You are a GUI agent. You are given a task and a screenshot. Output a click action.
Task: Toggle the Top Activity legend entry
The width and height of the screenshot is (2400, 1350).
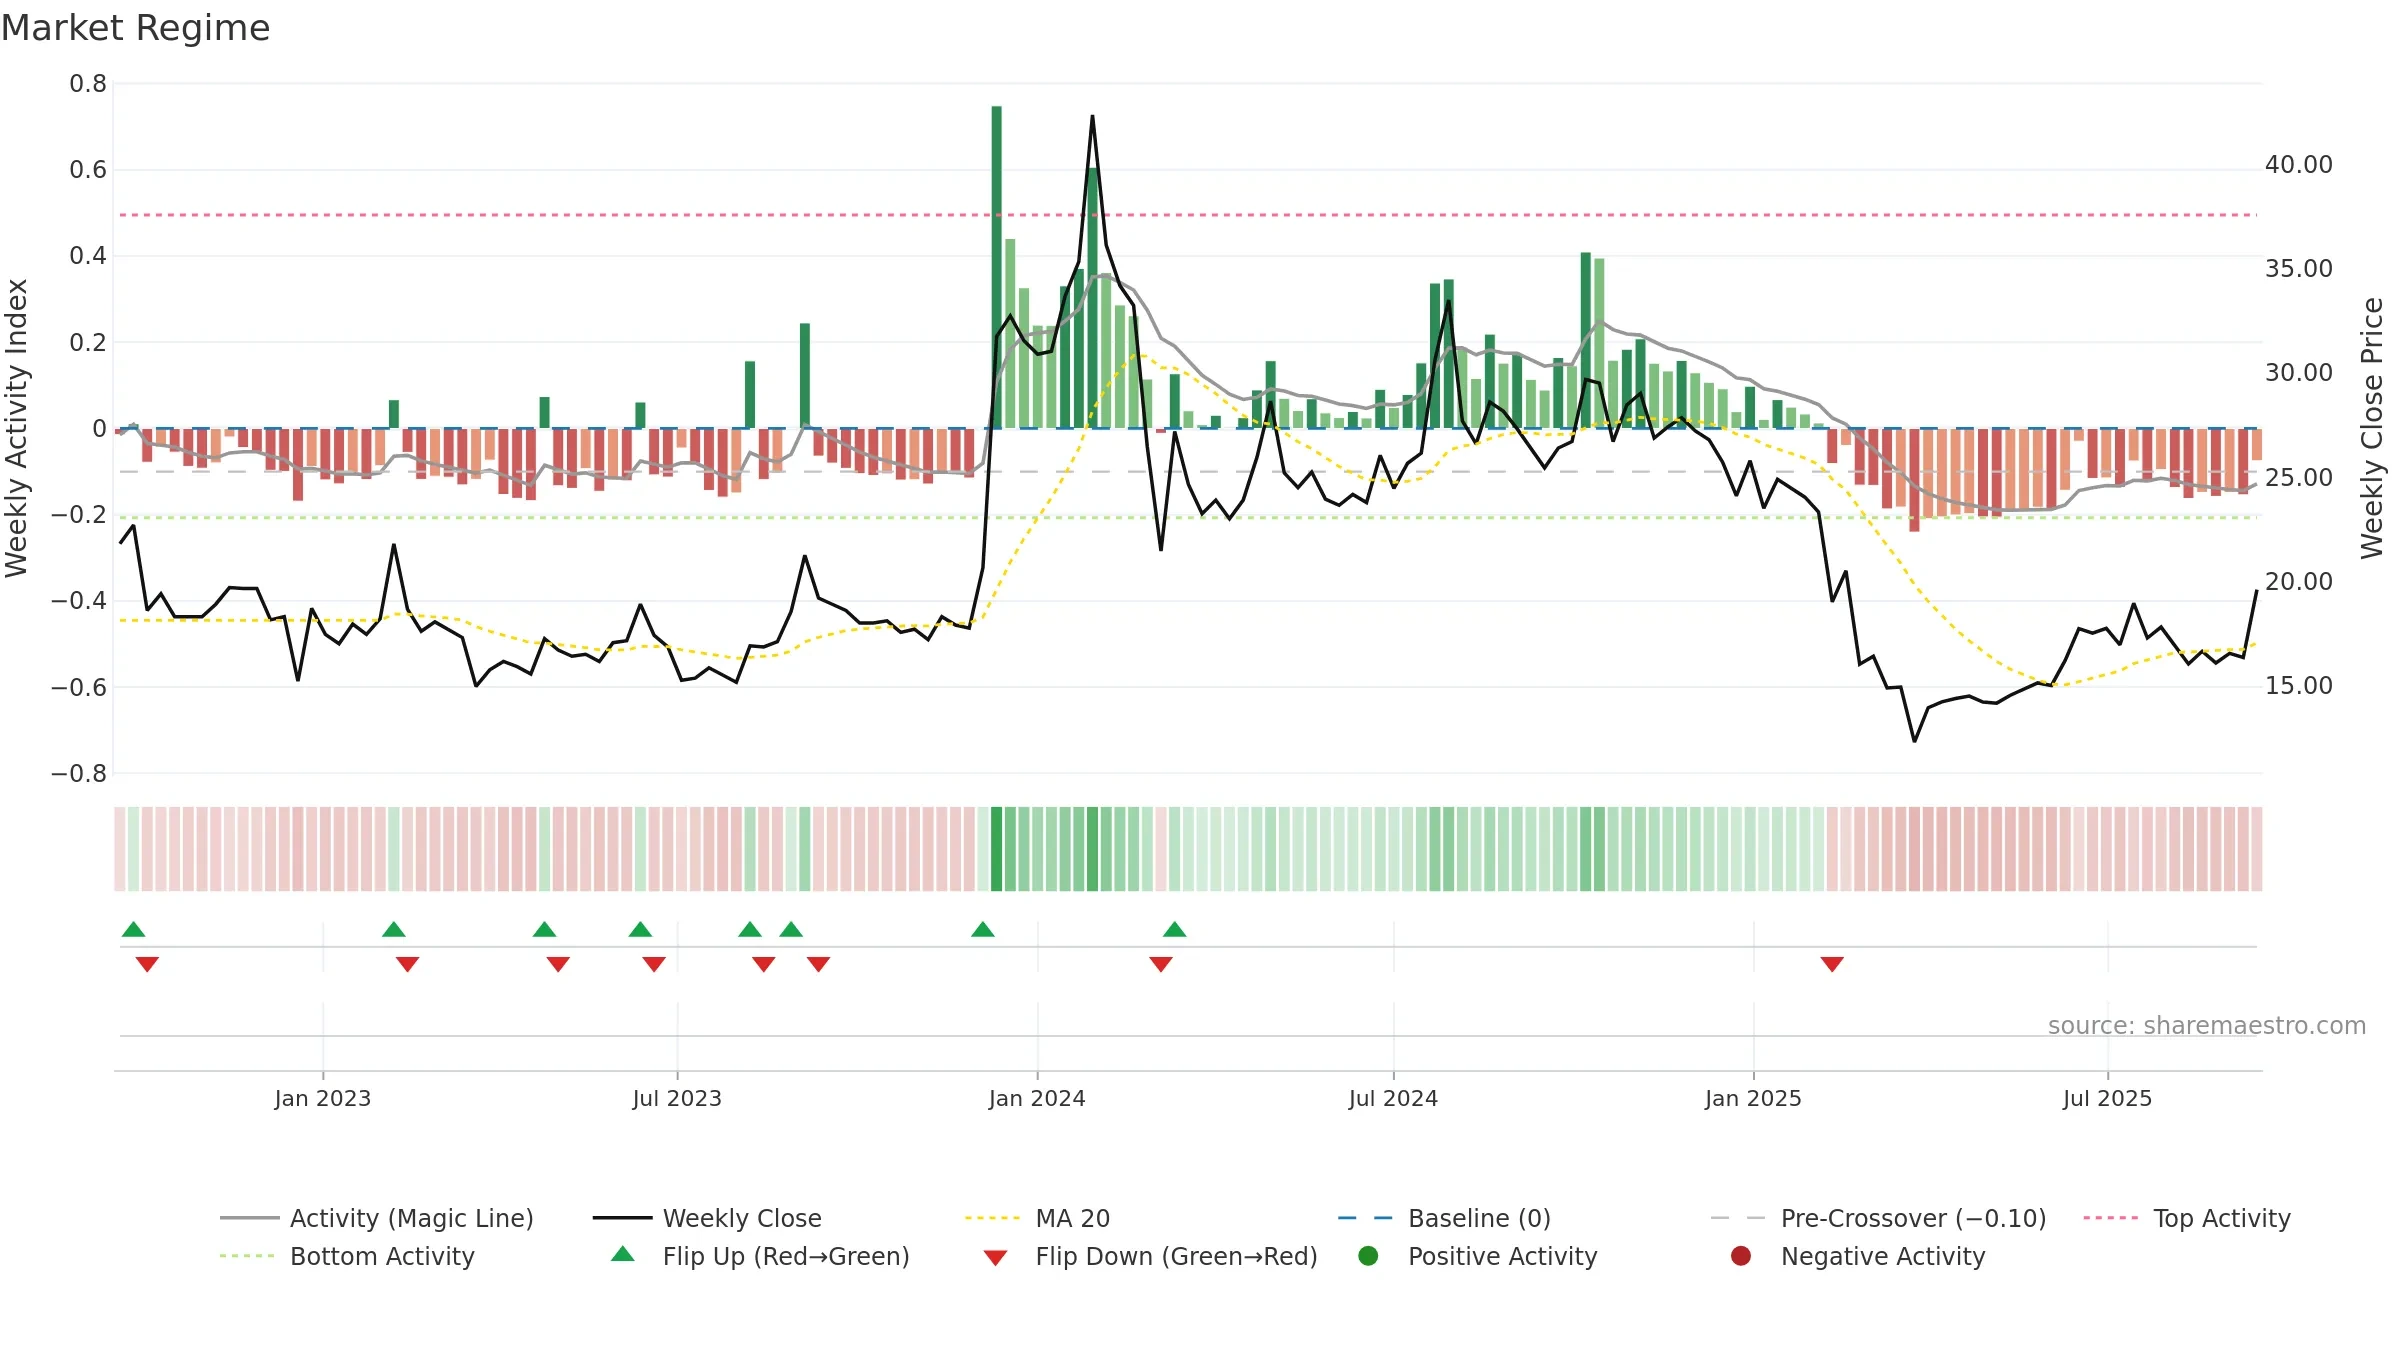(2187, 1218)
